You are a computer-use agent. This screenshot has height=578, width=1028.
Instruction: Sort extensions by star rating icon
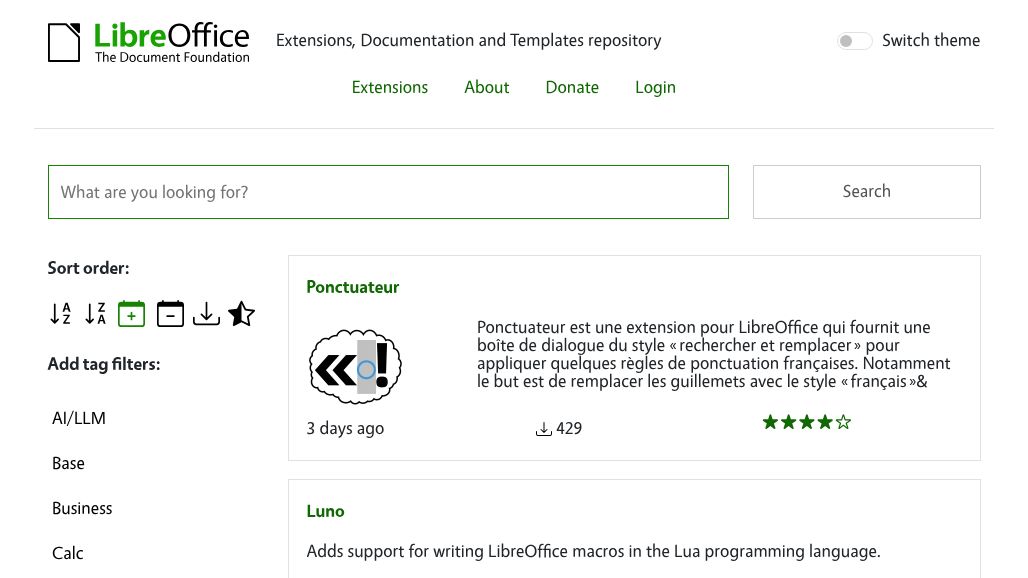pos(241,314)
